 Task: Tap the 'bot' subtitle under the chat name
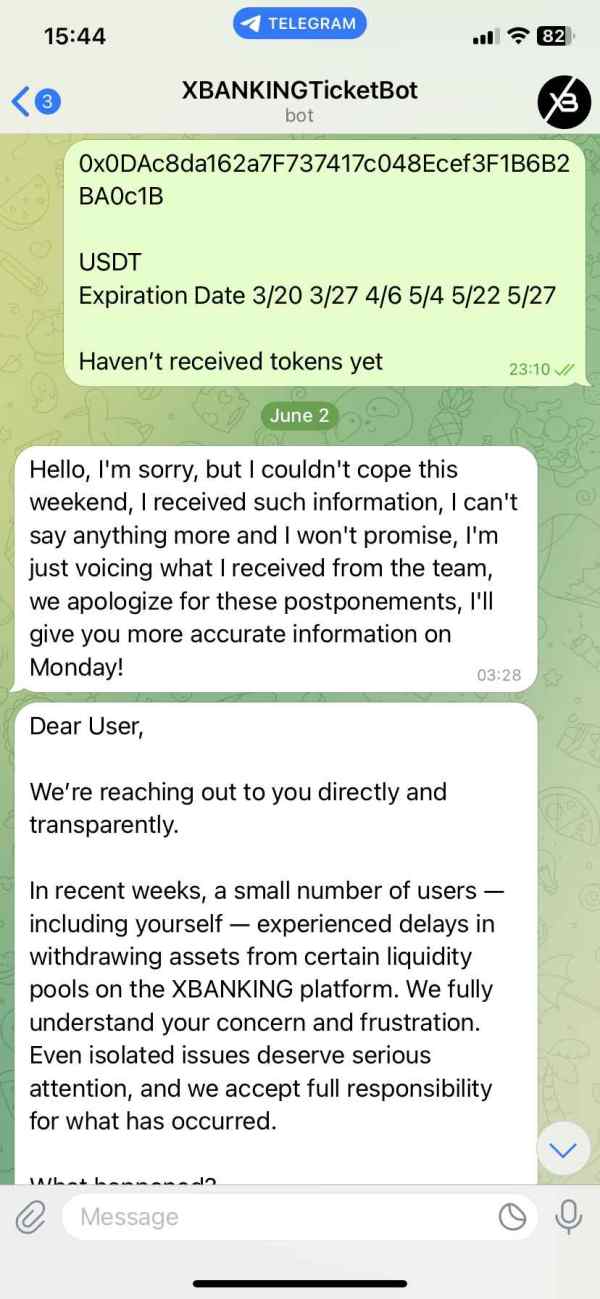(299, 115)
